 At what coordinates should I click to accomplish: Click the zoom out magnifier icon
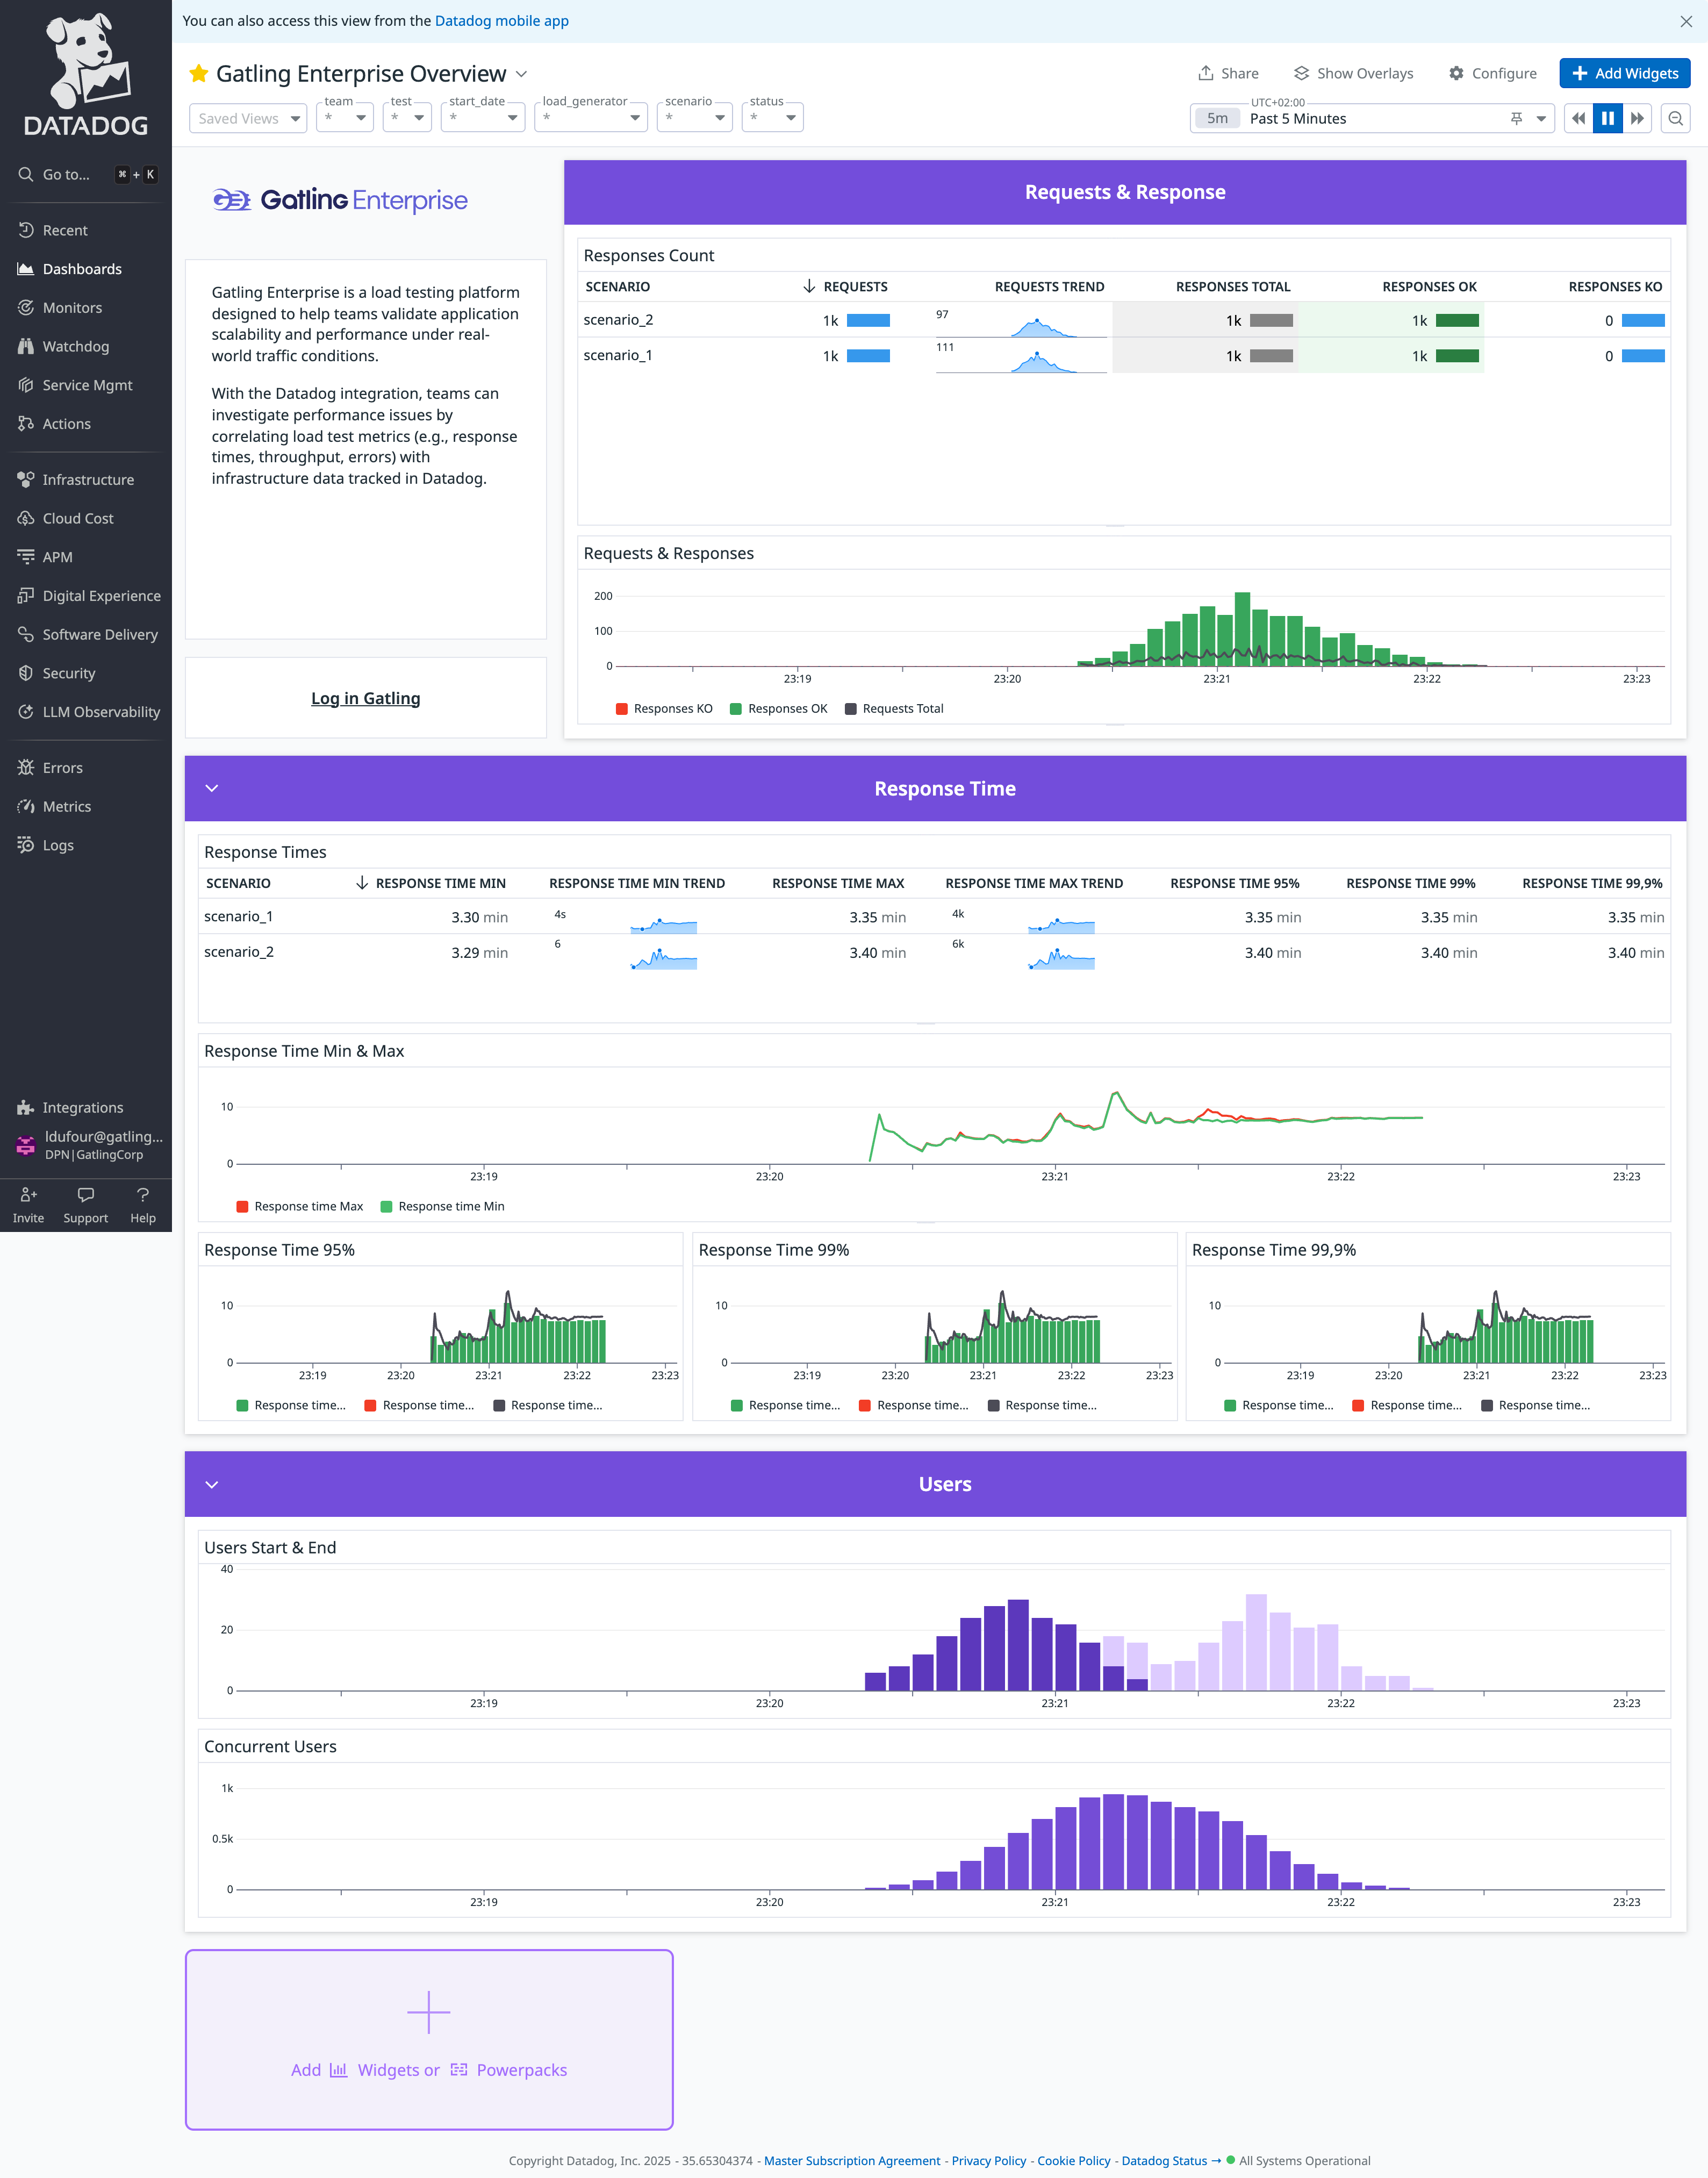1676,118
